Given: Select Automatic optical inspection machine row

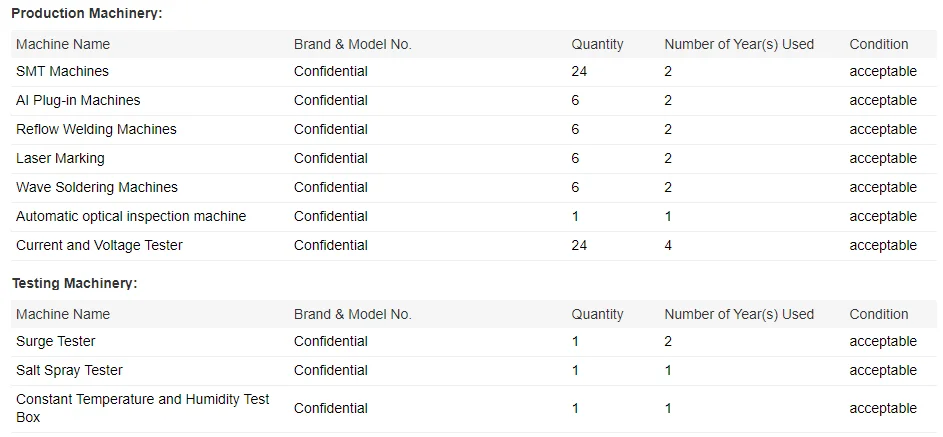Looking at the screenshot, I should (131, 216).
